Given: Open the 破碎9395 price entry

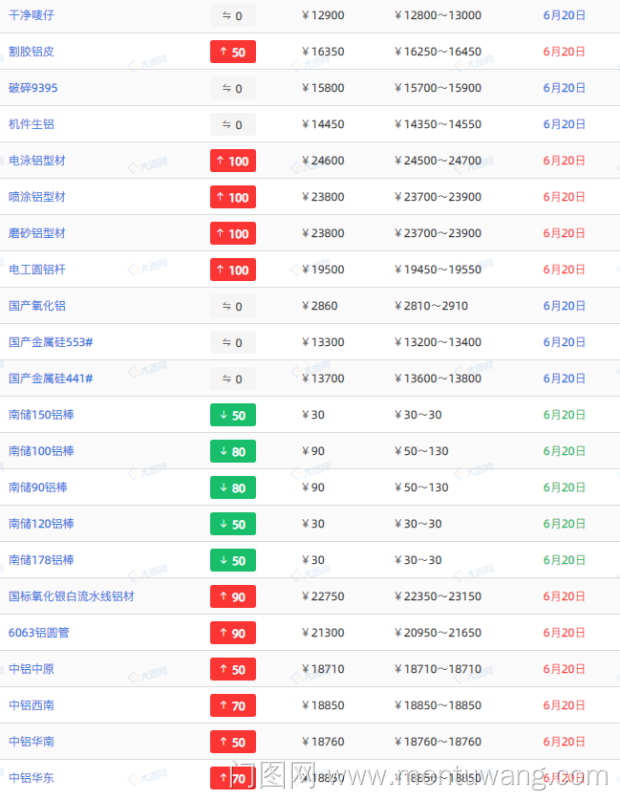Looking at the screenshot, I should [x=33, y=88].
